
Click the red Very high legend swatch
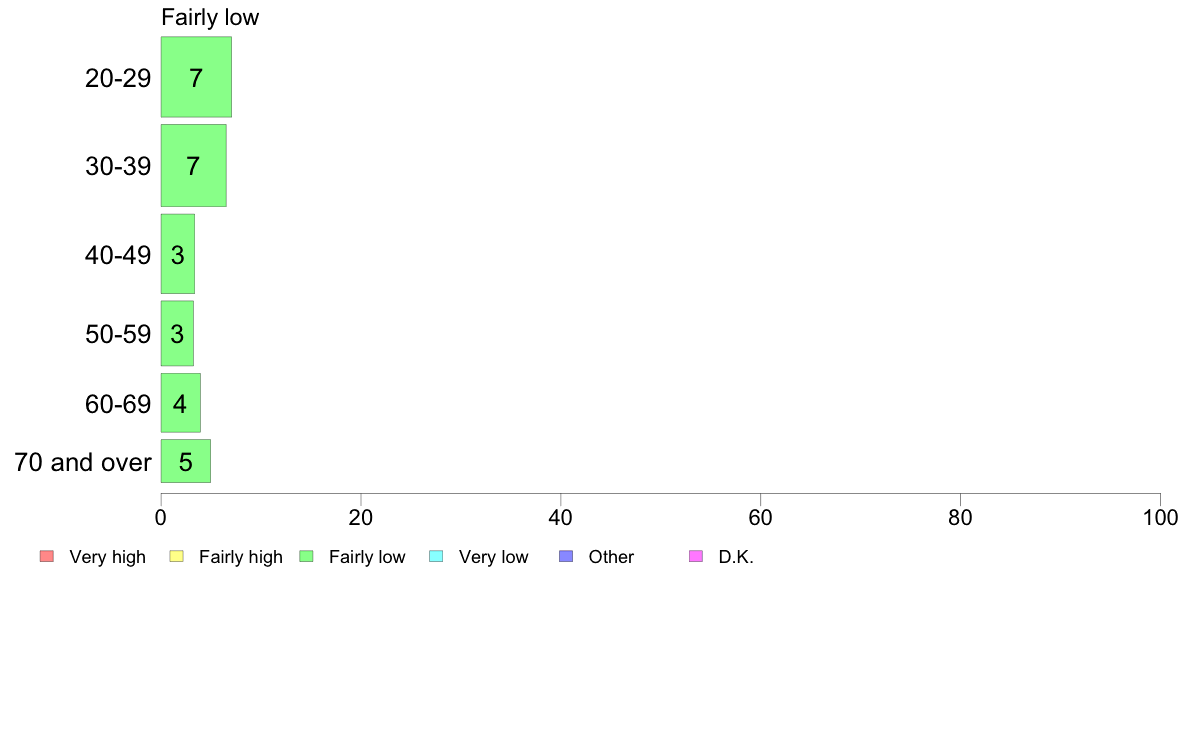[47, 556]
